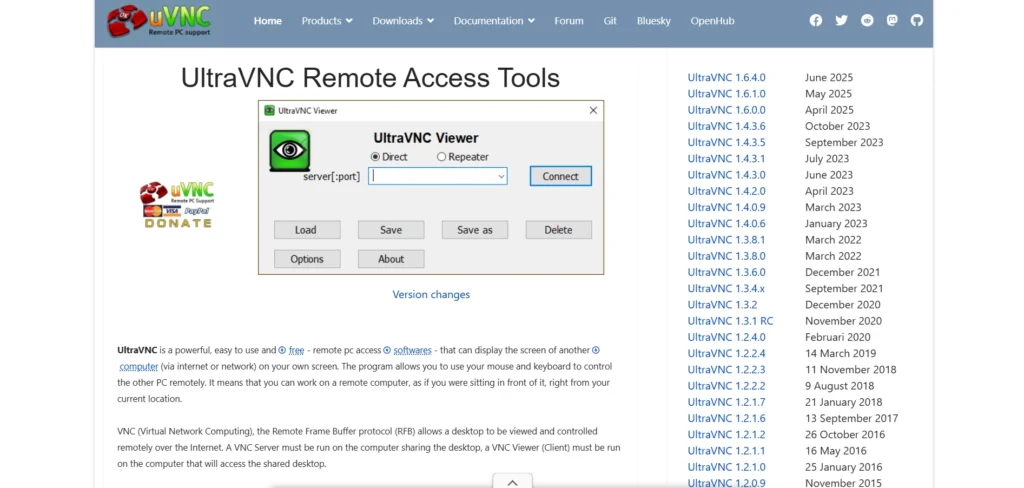Open the Reddit social icon
The image size is (1024, 488).
click(x=867, y=20)
